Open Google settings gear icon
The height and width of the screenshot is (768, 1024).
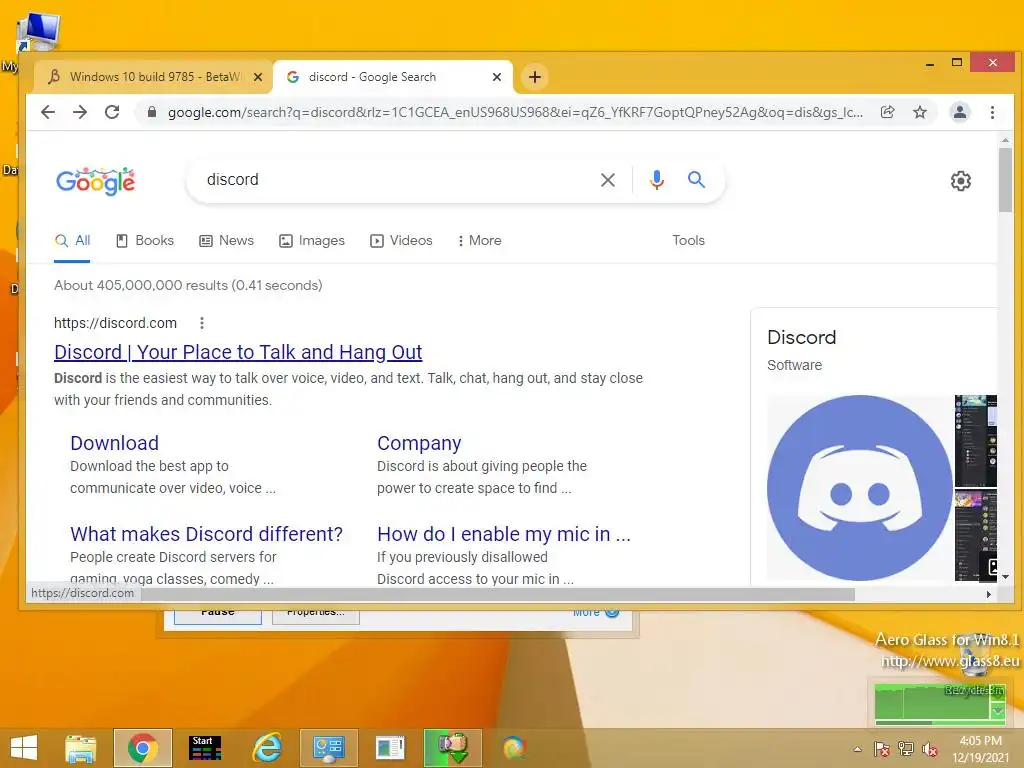click(x=961, y=181)
